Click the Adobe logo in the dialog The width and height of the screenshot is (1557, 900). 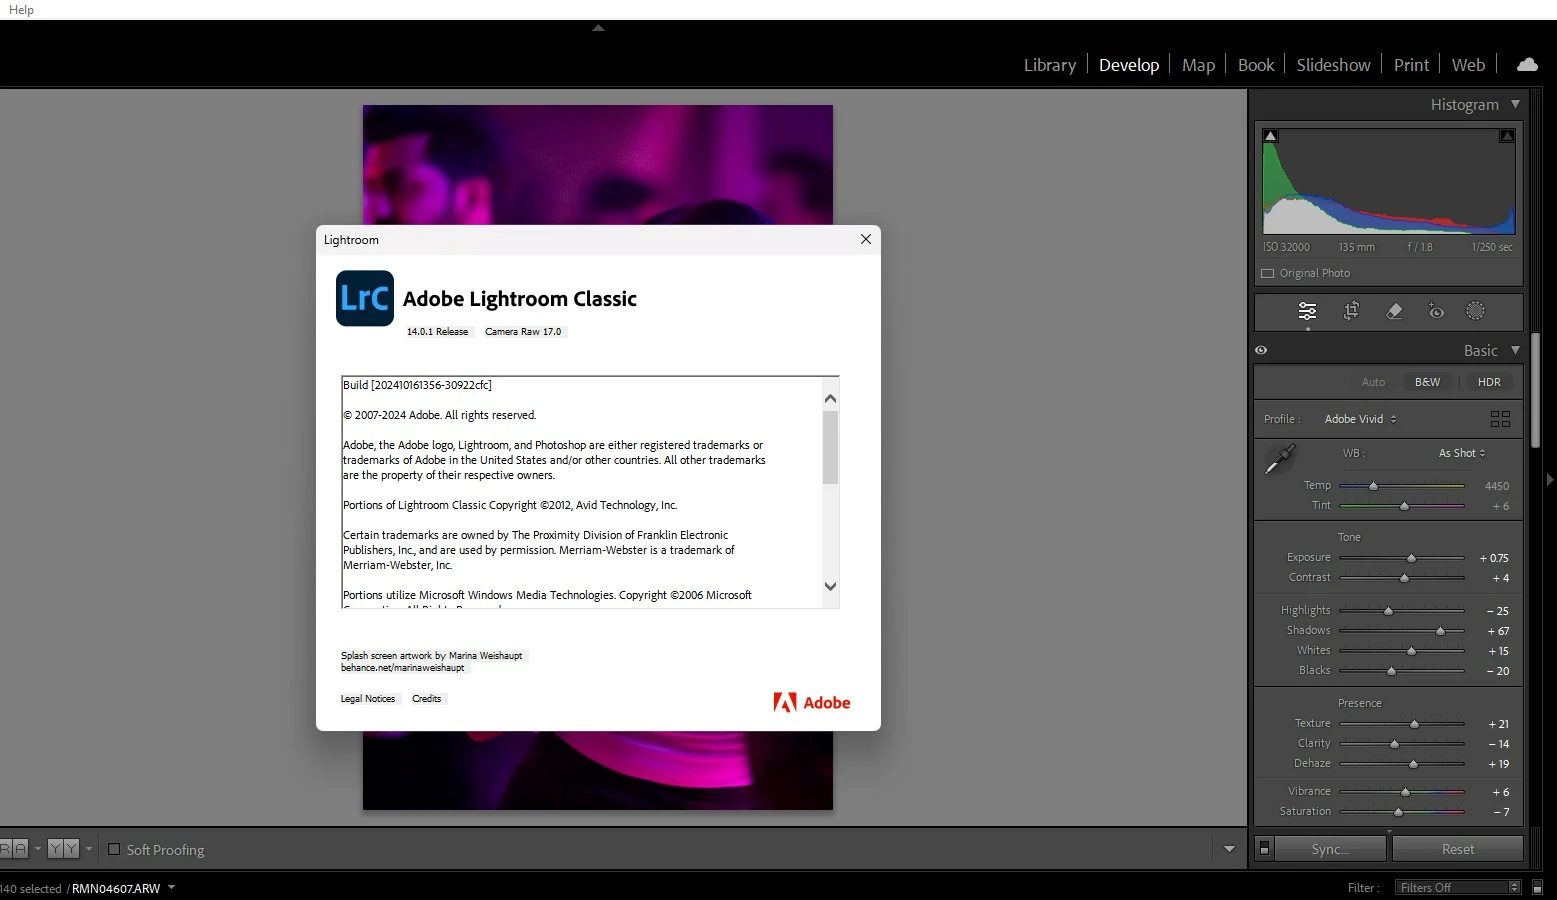pos(811,702)
